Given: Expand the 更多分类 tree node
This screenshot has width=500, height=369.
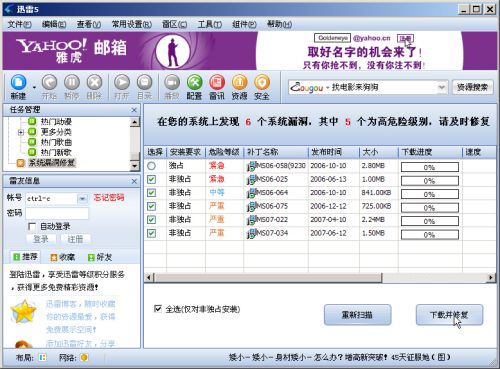Looking at the screenshot, I should coord(21,132).
